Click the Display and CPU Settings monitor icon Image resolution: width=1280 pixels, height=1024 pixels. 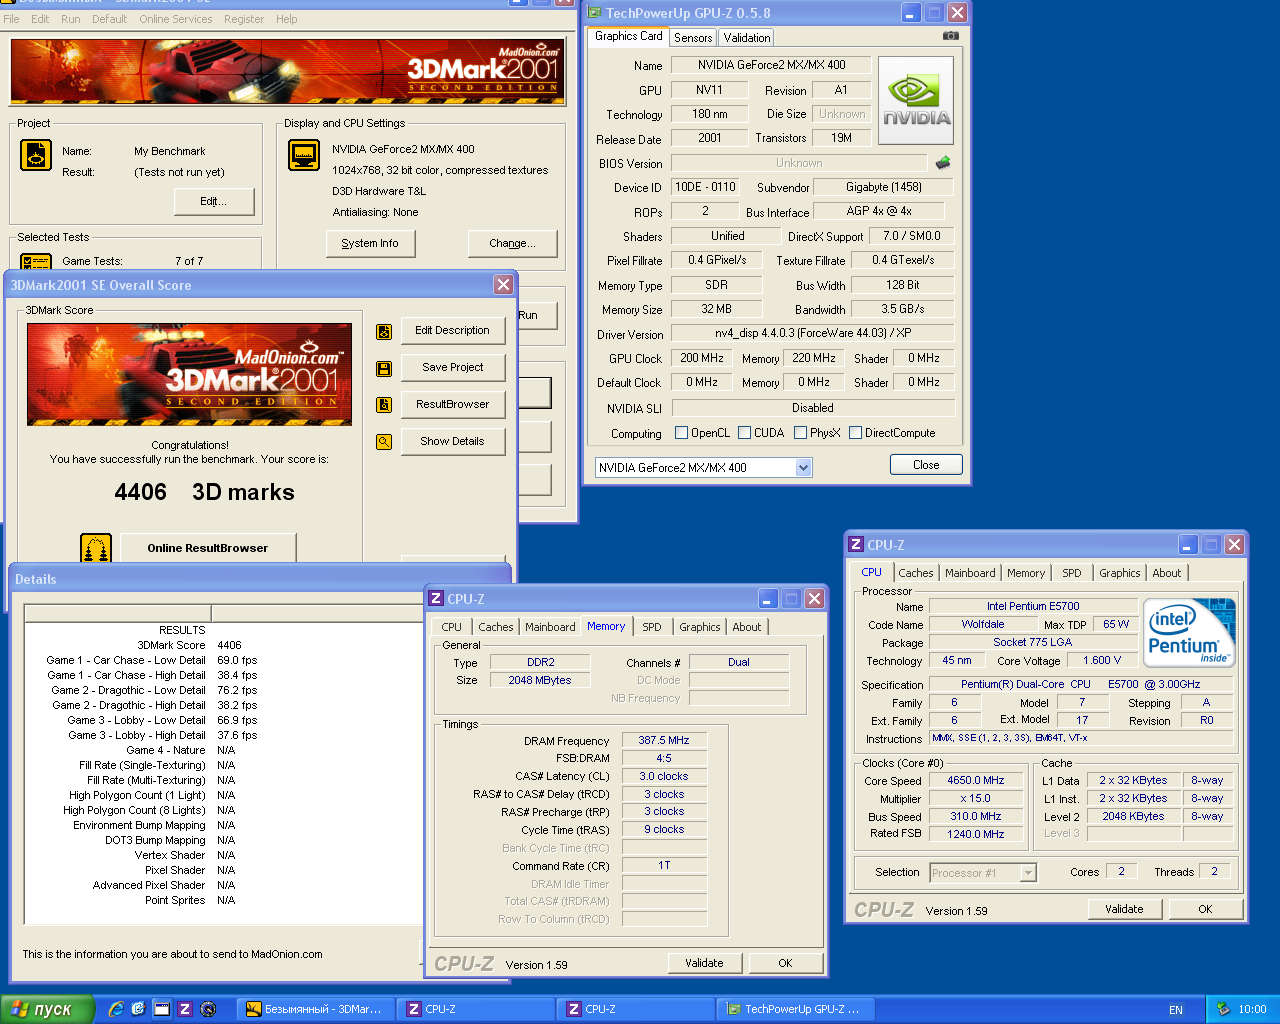[304, 156]
